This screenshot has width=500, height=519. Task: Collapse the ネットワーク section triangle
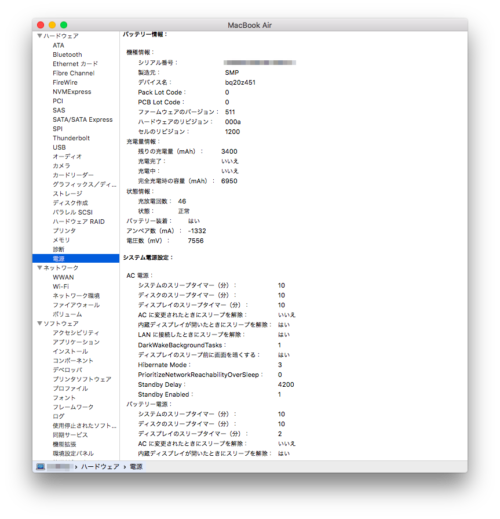(x=40, y=268)
